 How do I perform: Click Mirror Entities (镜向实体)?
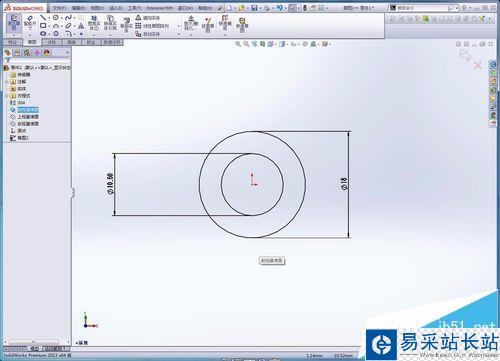147,18
